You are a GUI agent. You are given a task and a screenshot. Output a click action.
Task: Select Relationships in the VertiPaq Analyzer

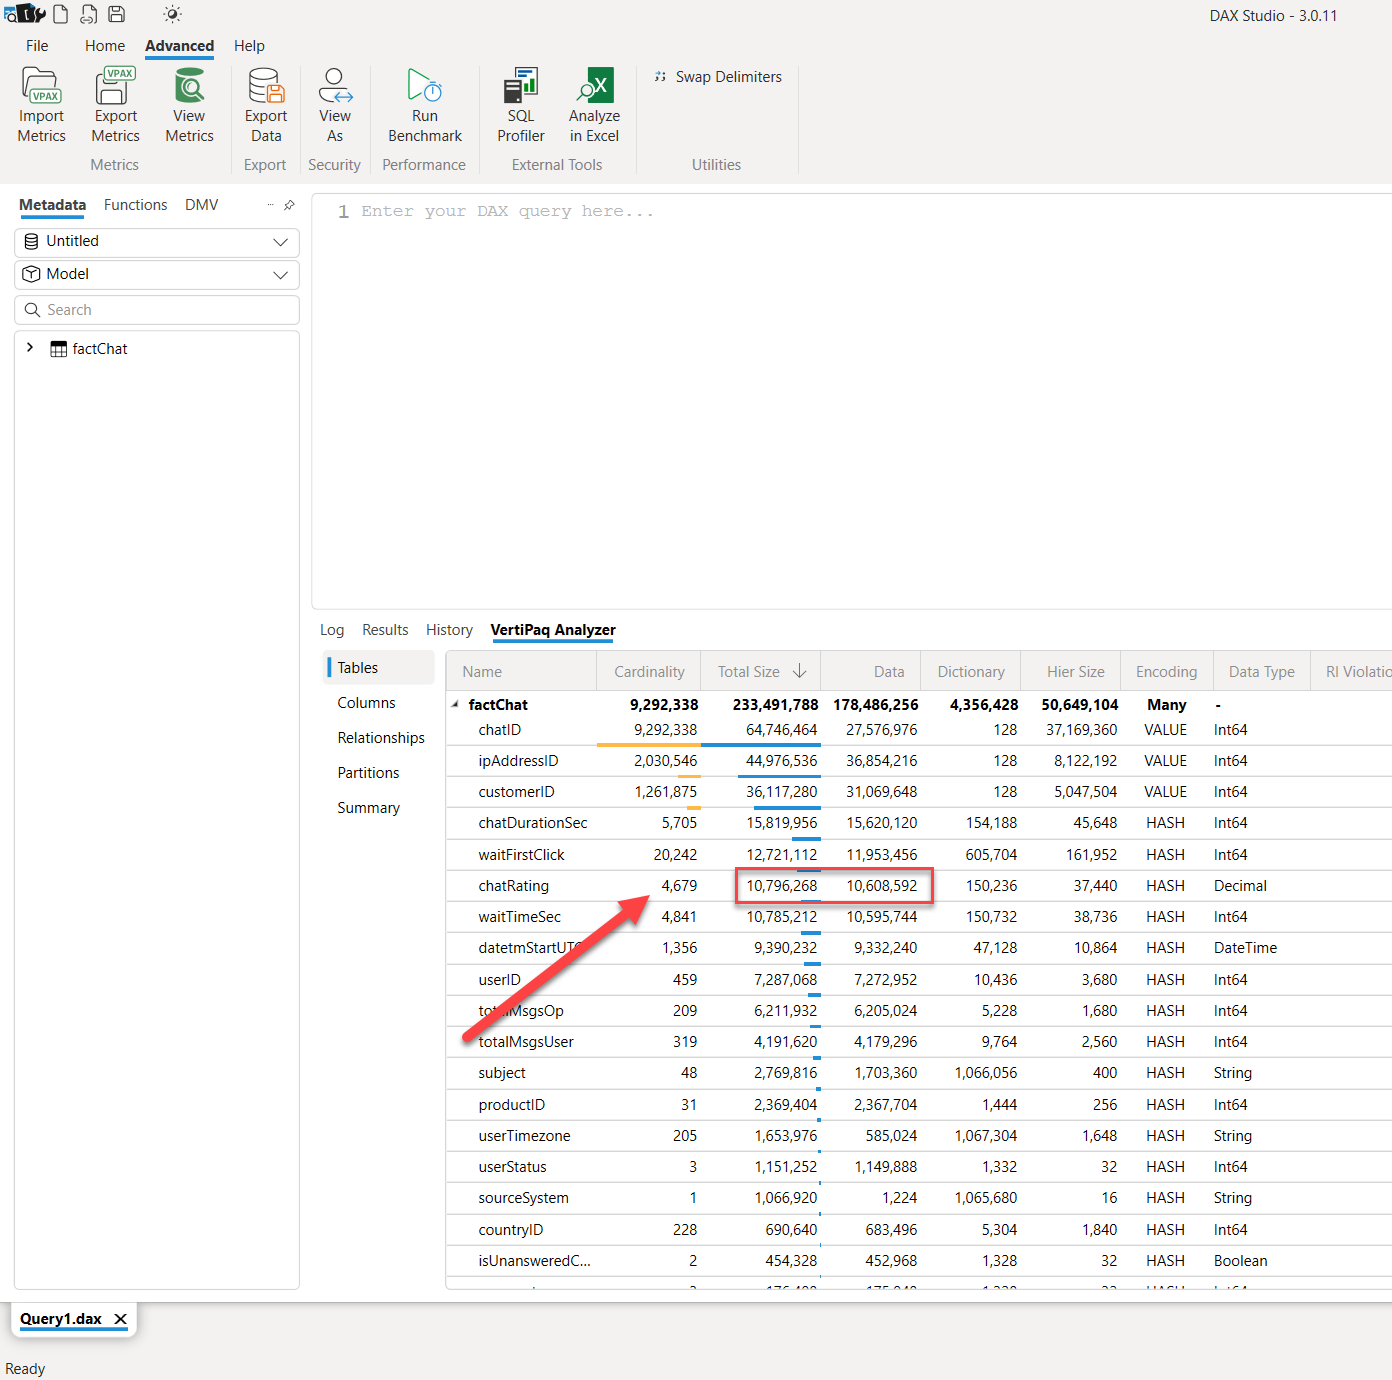(x=380, y=737)
